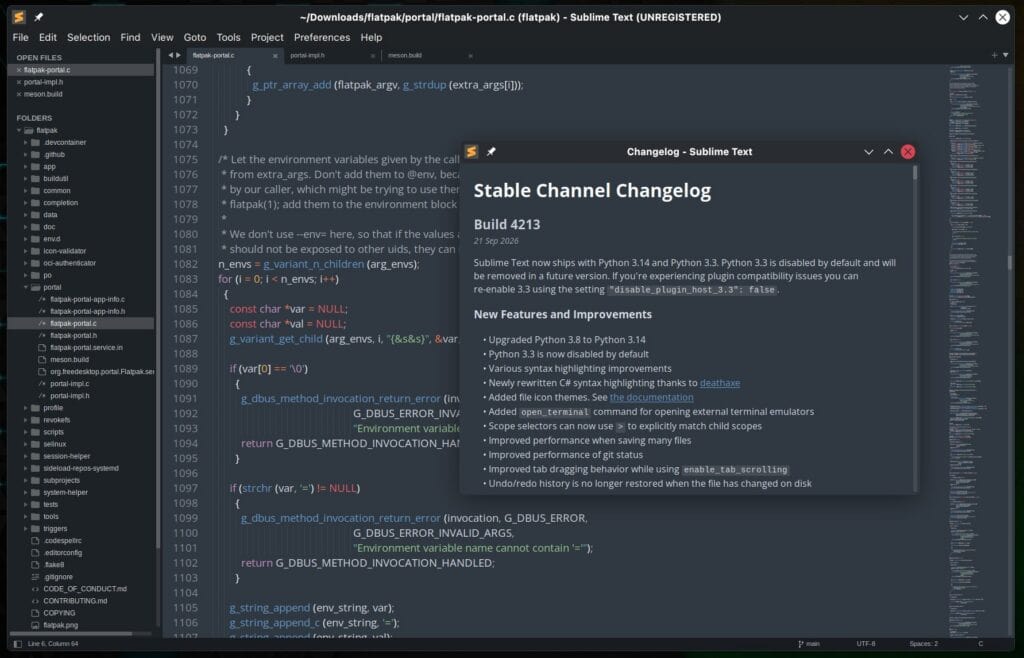Viewport: 1024px width, 658px height.
Task: Expand the app folder
Action: pyautogui.click(x=26, y=166)
